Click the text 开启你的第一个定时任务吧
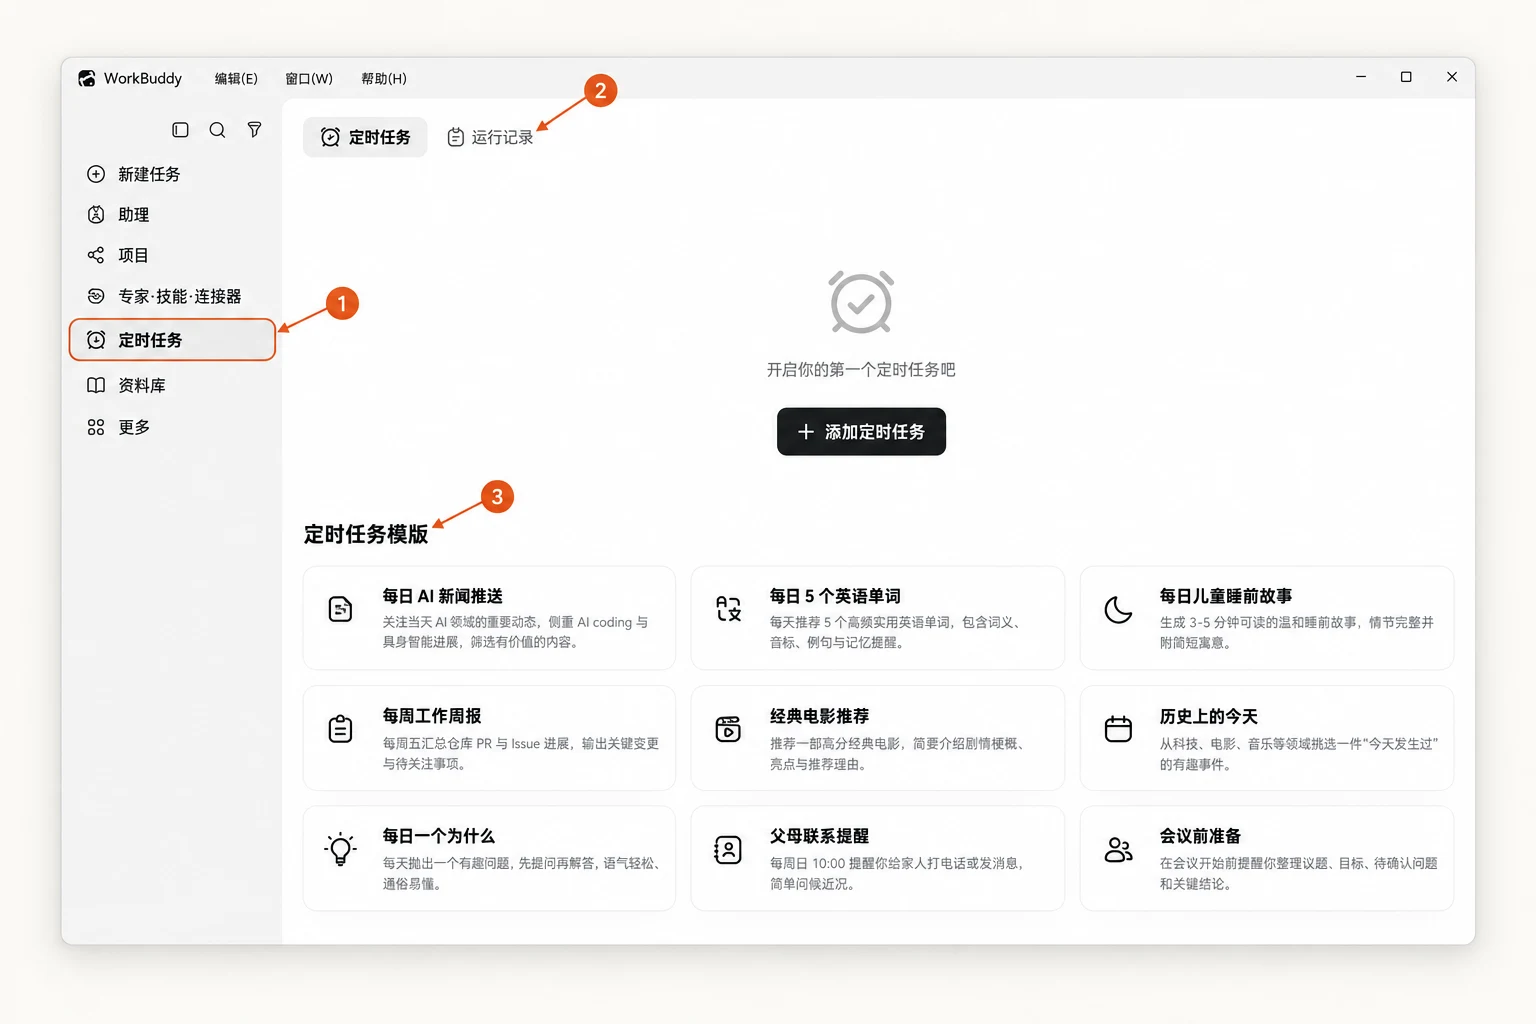1536x1024 pixels. point(861,370)
